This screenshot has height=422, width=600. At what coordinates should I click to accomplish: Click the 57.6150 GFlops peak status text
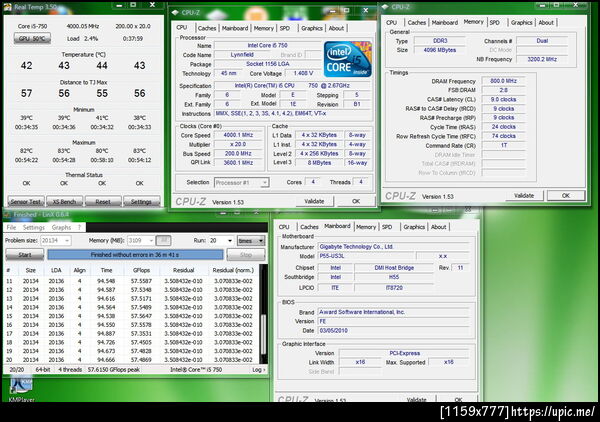click(x=114, y=370)
